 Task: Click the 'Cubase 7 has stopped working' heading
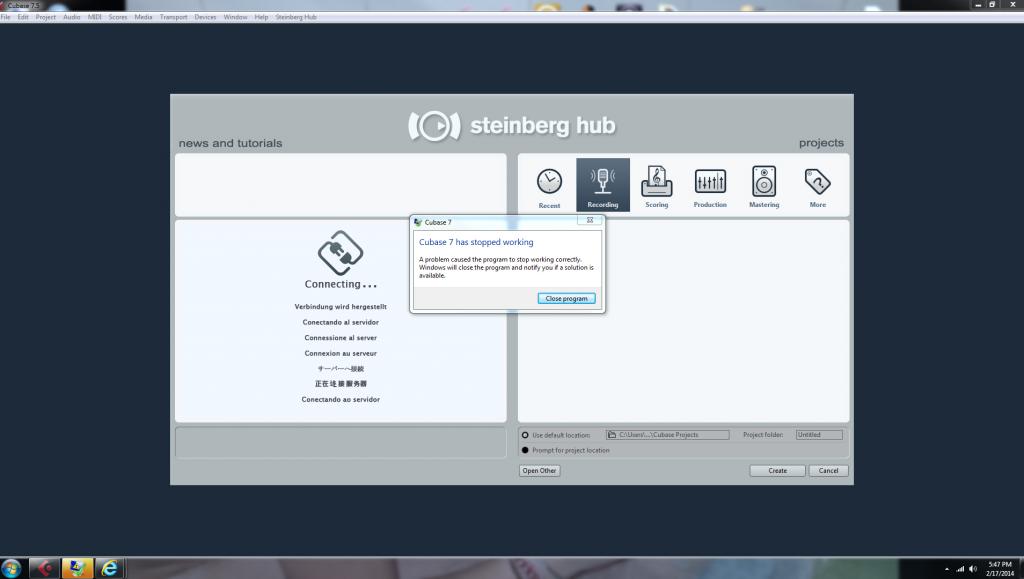pos(476,242)
